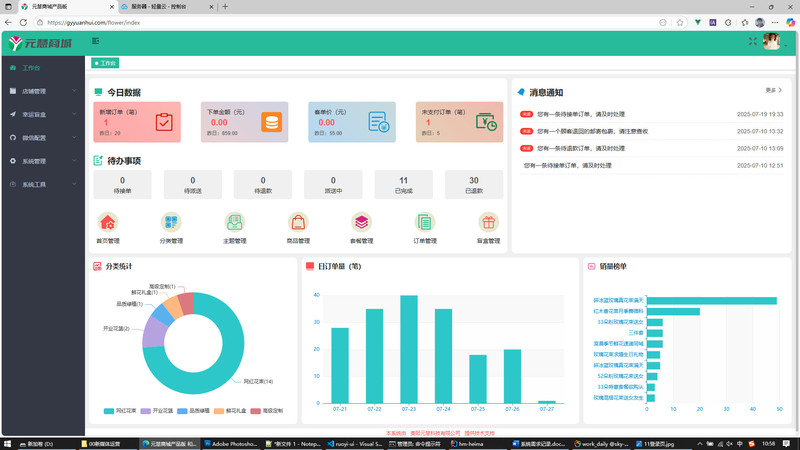Switch to Adobe Photoshop in the taskbar

point(231,444)
